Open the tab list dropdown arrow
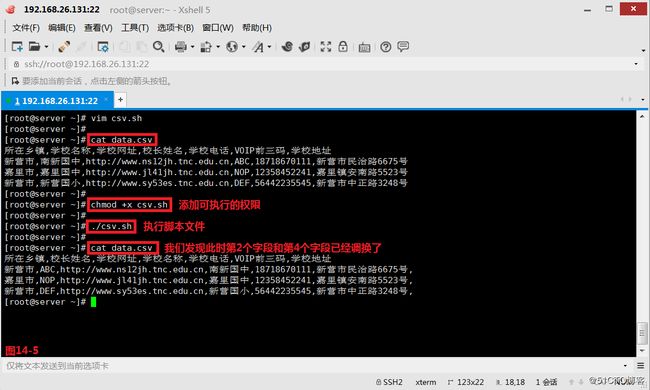Viewport: 650px width, 390px height. point(643,99)
